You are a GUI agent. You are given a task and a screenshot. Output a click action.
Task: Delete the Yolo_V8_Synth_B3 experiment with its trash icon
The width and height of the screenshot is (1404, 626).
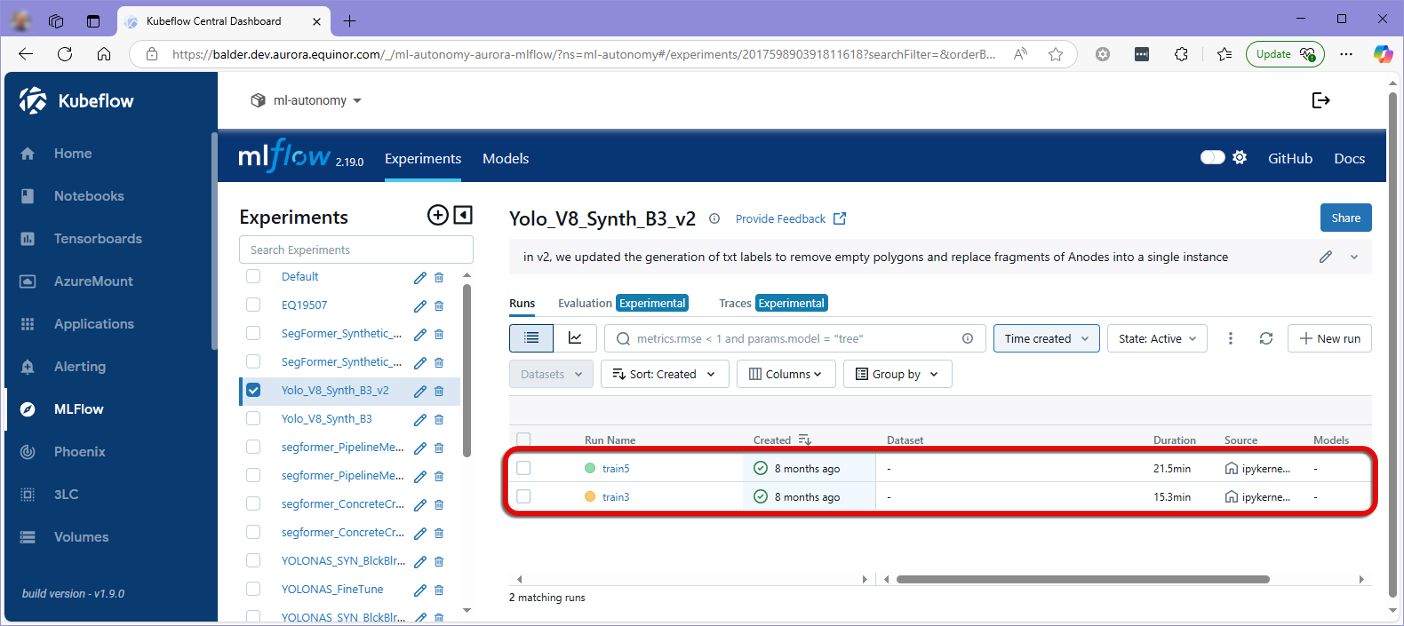click(439, 419)
